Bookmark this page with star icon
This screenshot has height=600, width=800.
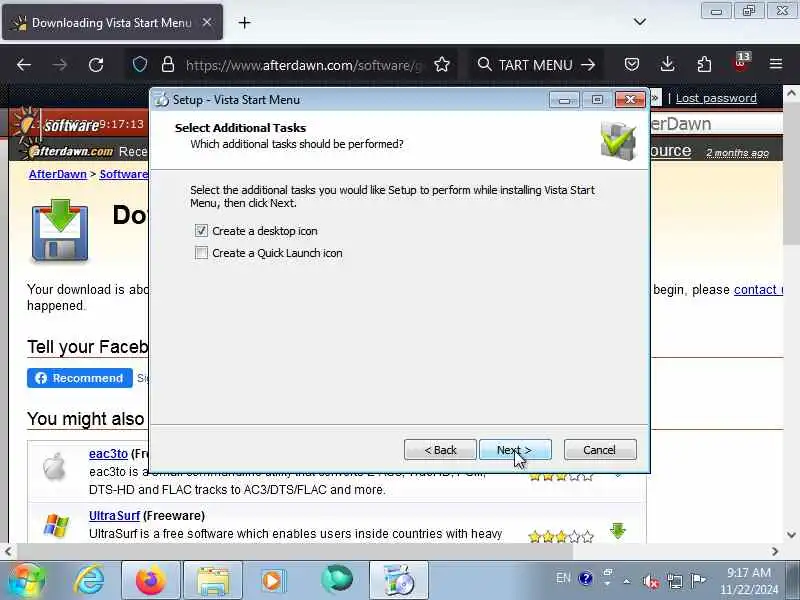point(442,65)
